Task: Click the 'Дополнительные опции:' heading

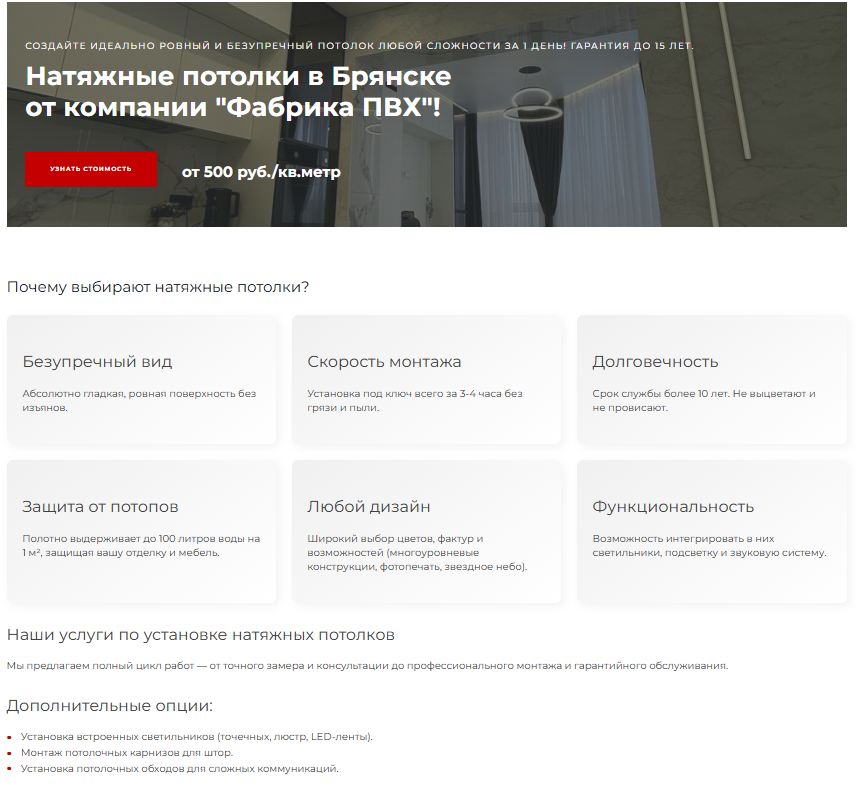Action: tap(110, 706)
